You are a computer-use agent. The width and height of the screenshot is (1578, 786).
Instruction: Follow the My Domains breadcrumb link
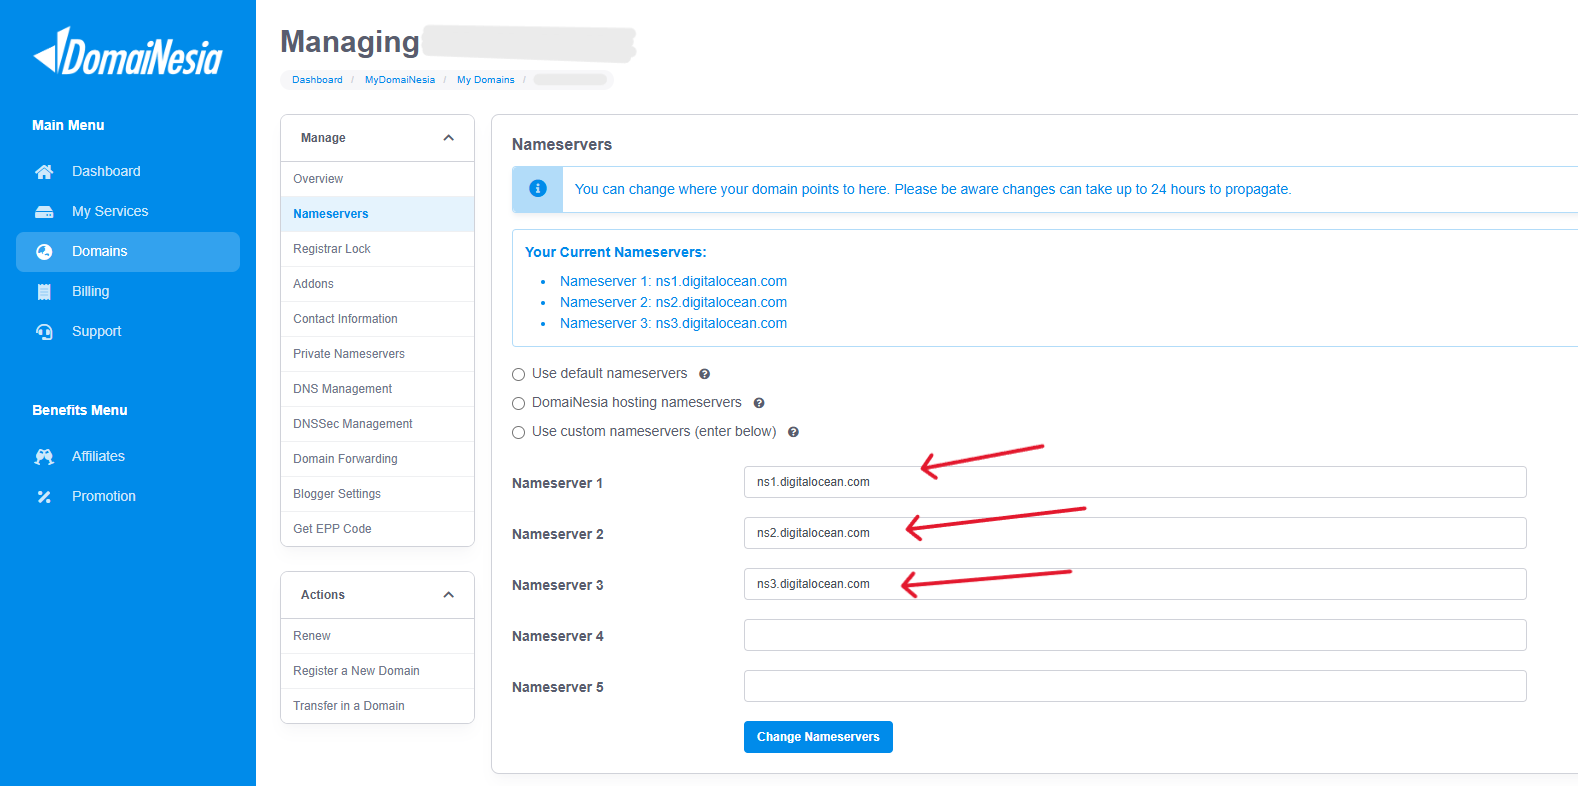[485, 80]
